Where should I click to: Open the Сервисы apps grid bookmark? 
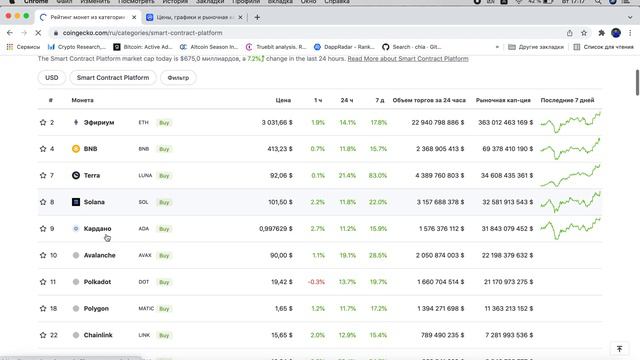tap(23, 47)
